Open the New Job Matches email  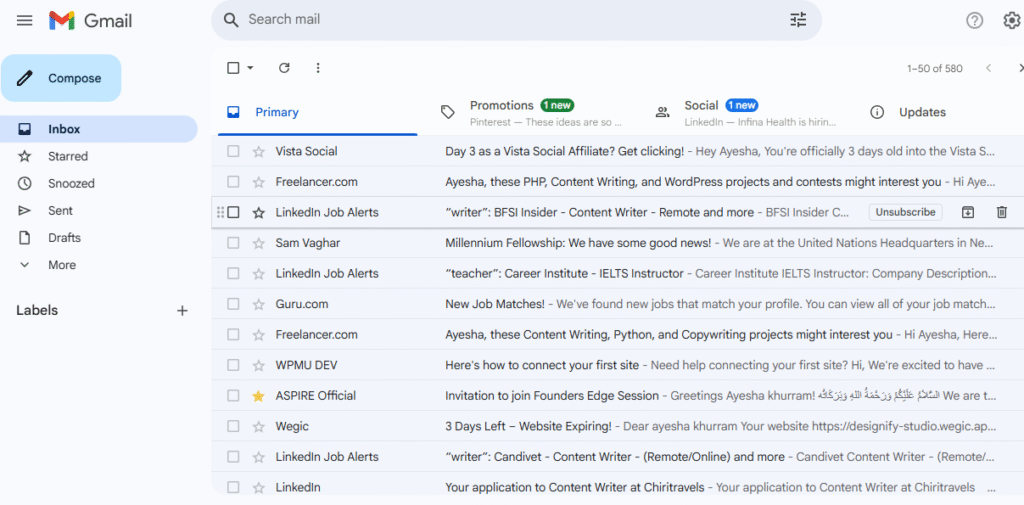point(618,304)
